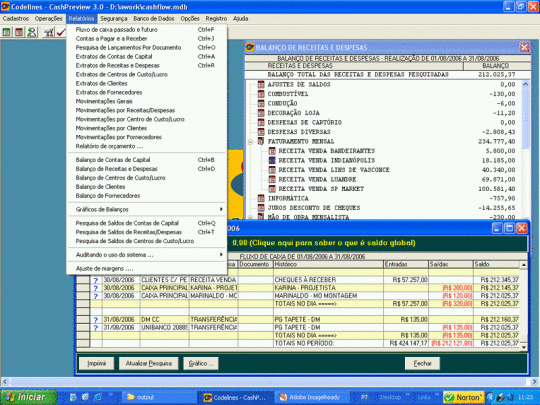Click the Iniciar start button

[29, 397]
